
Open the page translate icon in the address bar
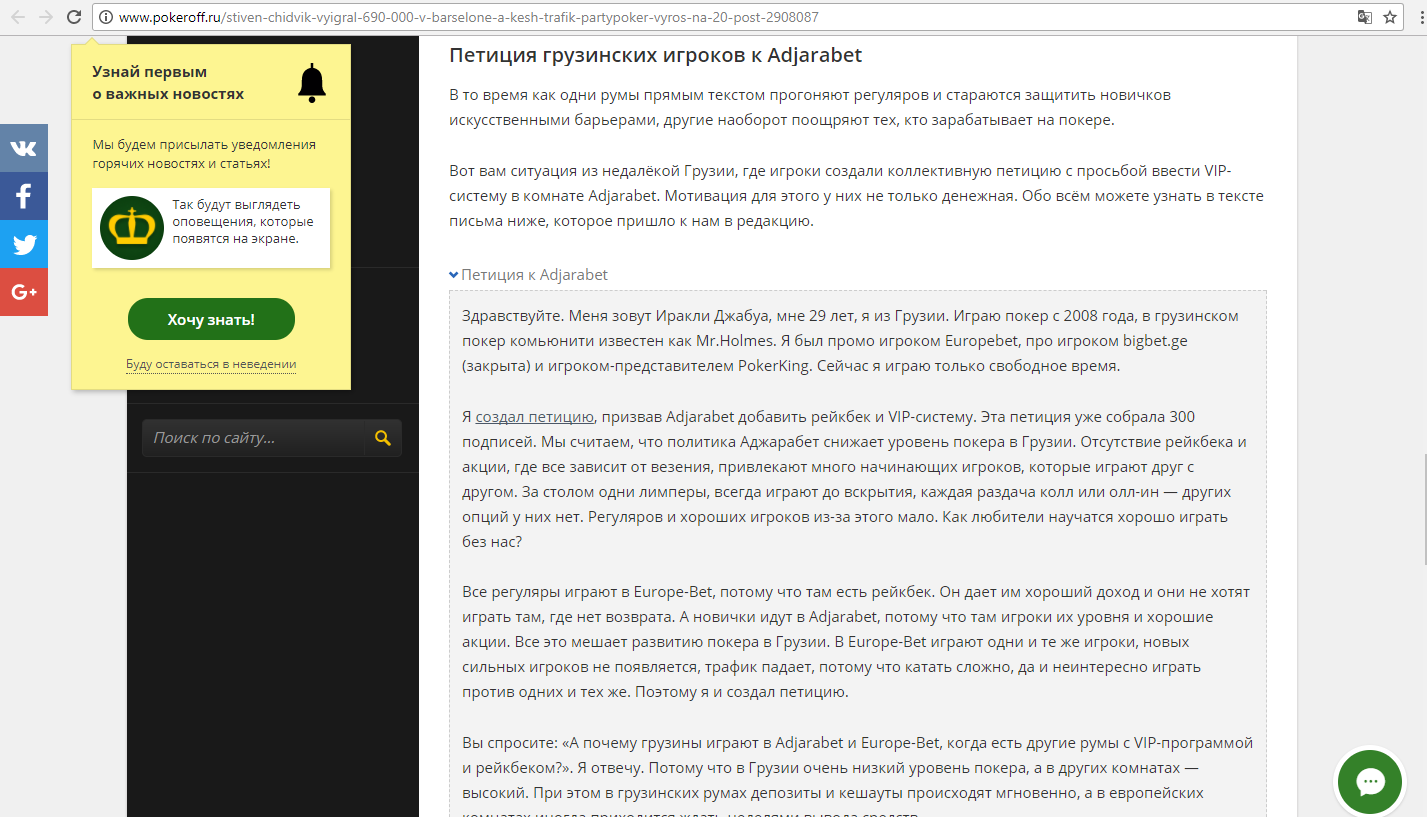1364,17
